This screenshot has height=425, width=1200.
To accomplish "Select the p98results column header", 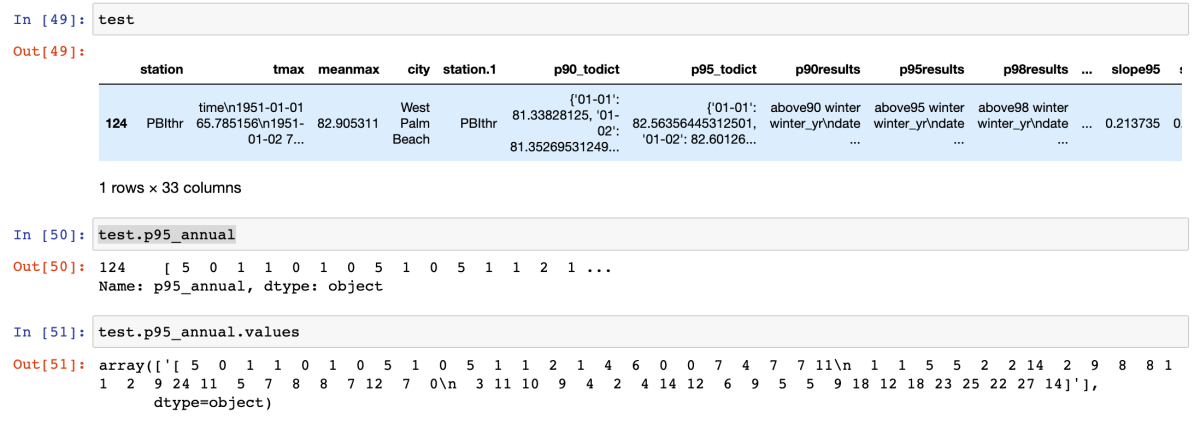I will click(1036, 70).
